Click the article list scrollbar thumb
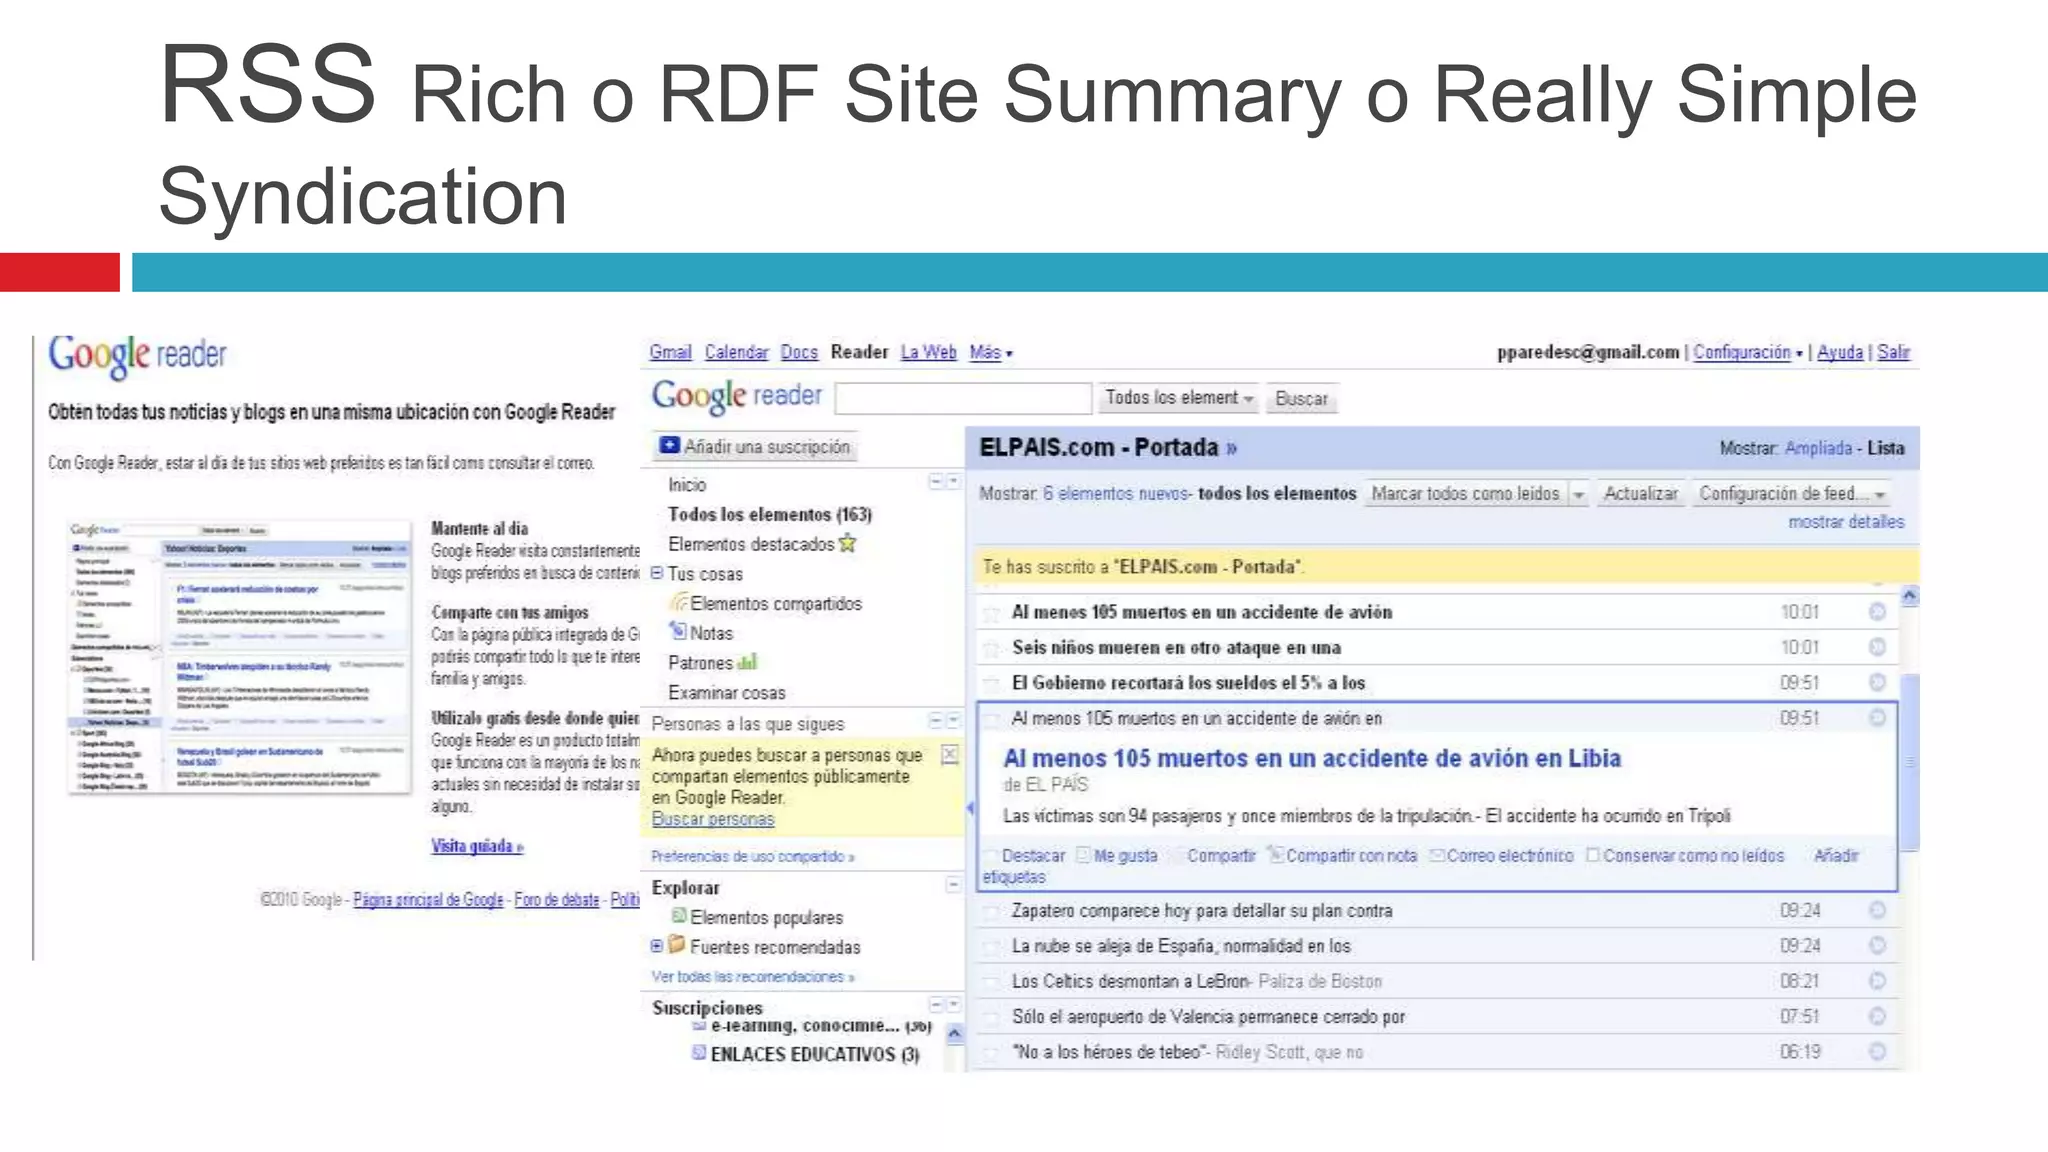The image size is (2048, 1152). (1910, 762)
